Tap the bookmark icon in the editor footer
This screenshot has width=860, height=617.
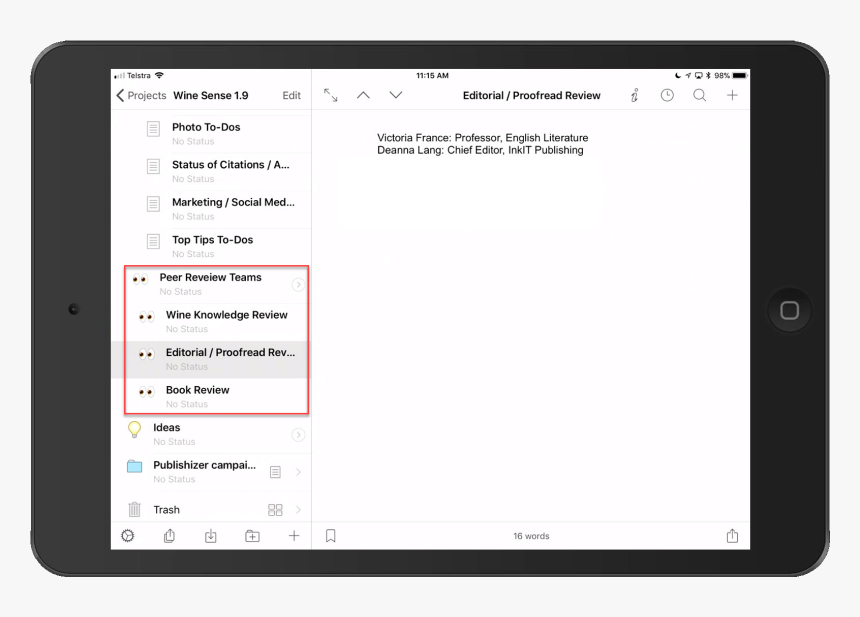pos(331,536)
